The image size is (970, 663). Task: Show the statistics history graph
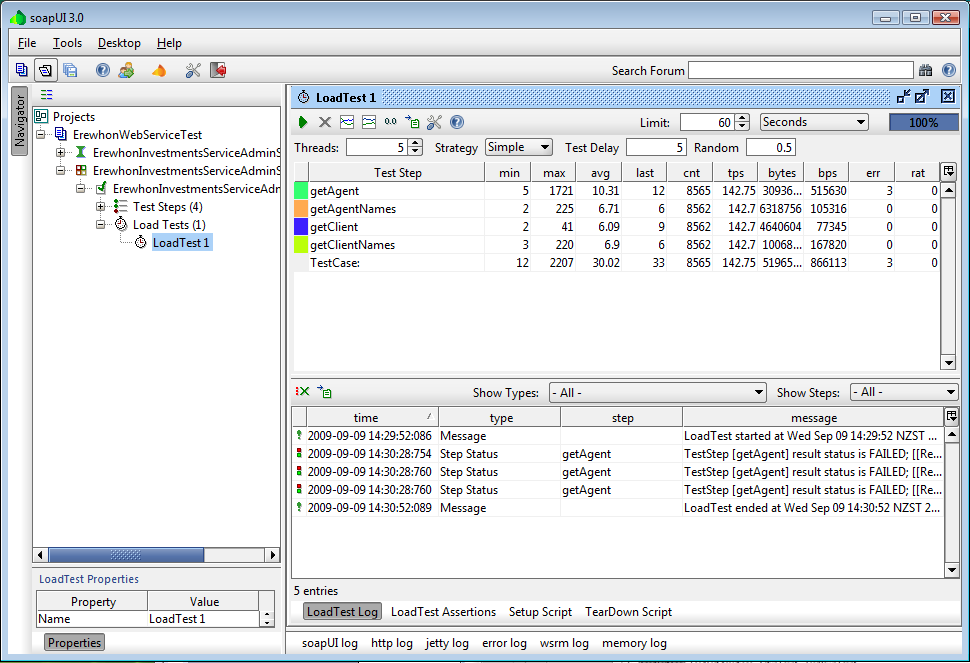pyautogui.click(x=369, y=122)
